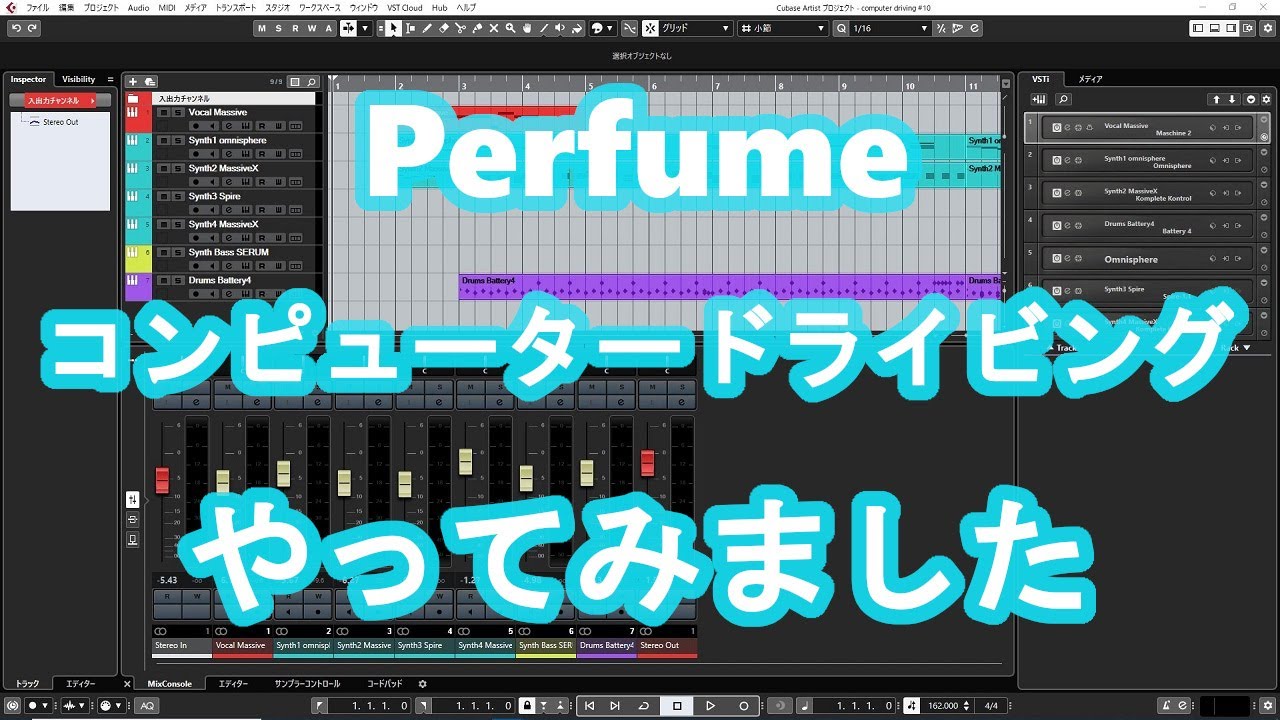The width and height of the screenshot is (1280, 720).
Task: Open the ファイル menu
Action: click(x=38, y=7)
